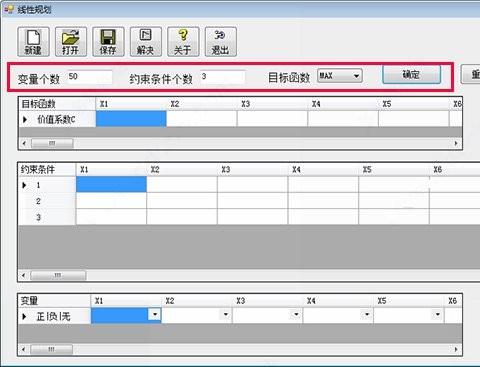The width and height of the screenshot is (480, 367).
Task: Click the 线性规划 window title icon
Action: 9,9
